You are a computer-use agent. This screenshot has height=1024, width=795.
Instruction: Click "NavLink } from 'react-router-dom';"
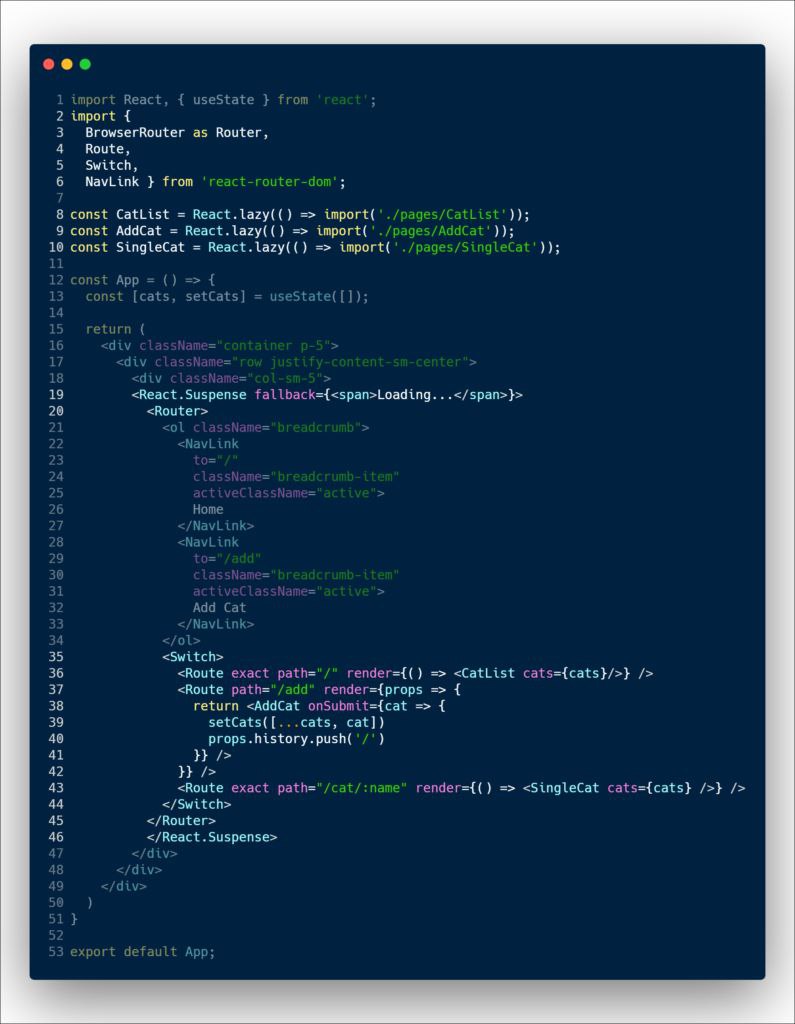[x=215, y=182]
